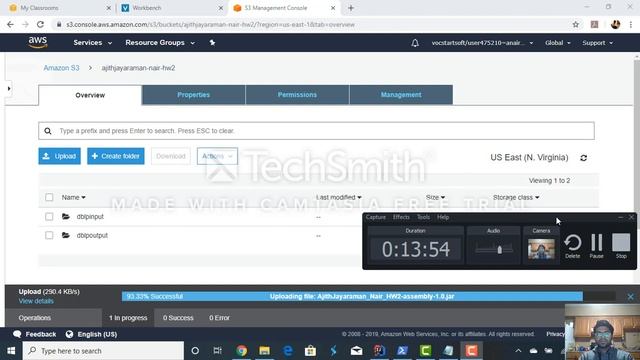Image resolution: width=640 pixels, height=360 pixels.
Task: Open Camtasia Capture menu
Action: click(x=376, y=217)
